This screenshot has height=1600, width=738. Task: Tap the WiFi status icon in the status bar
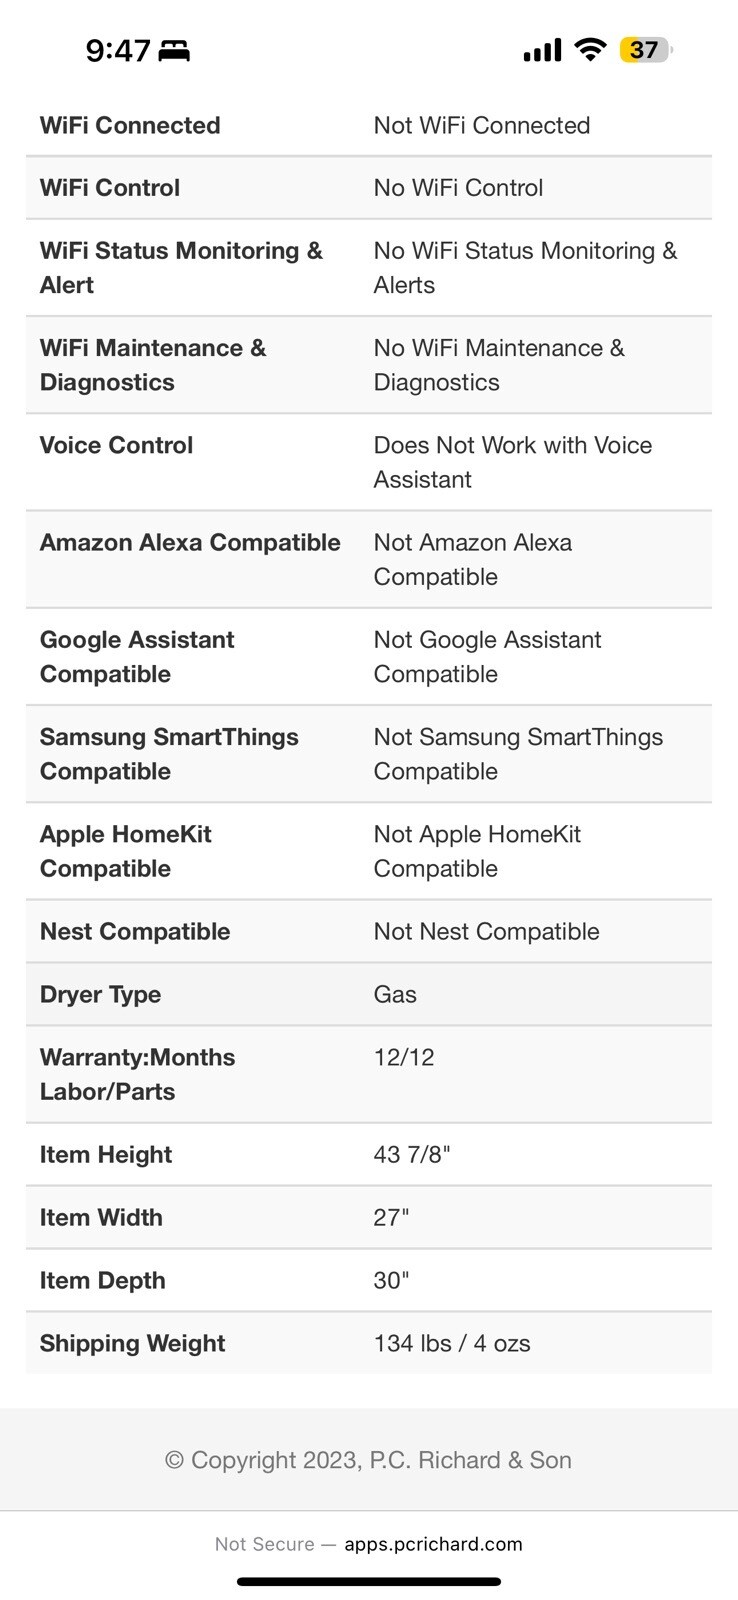coord(589,49)
